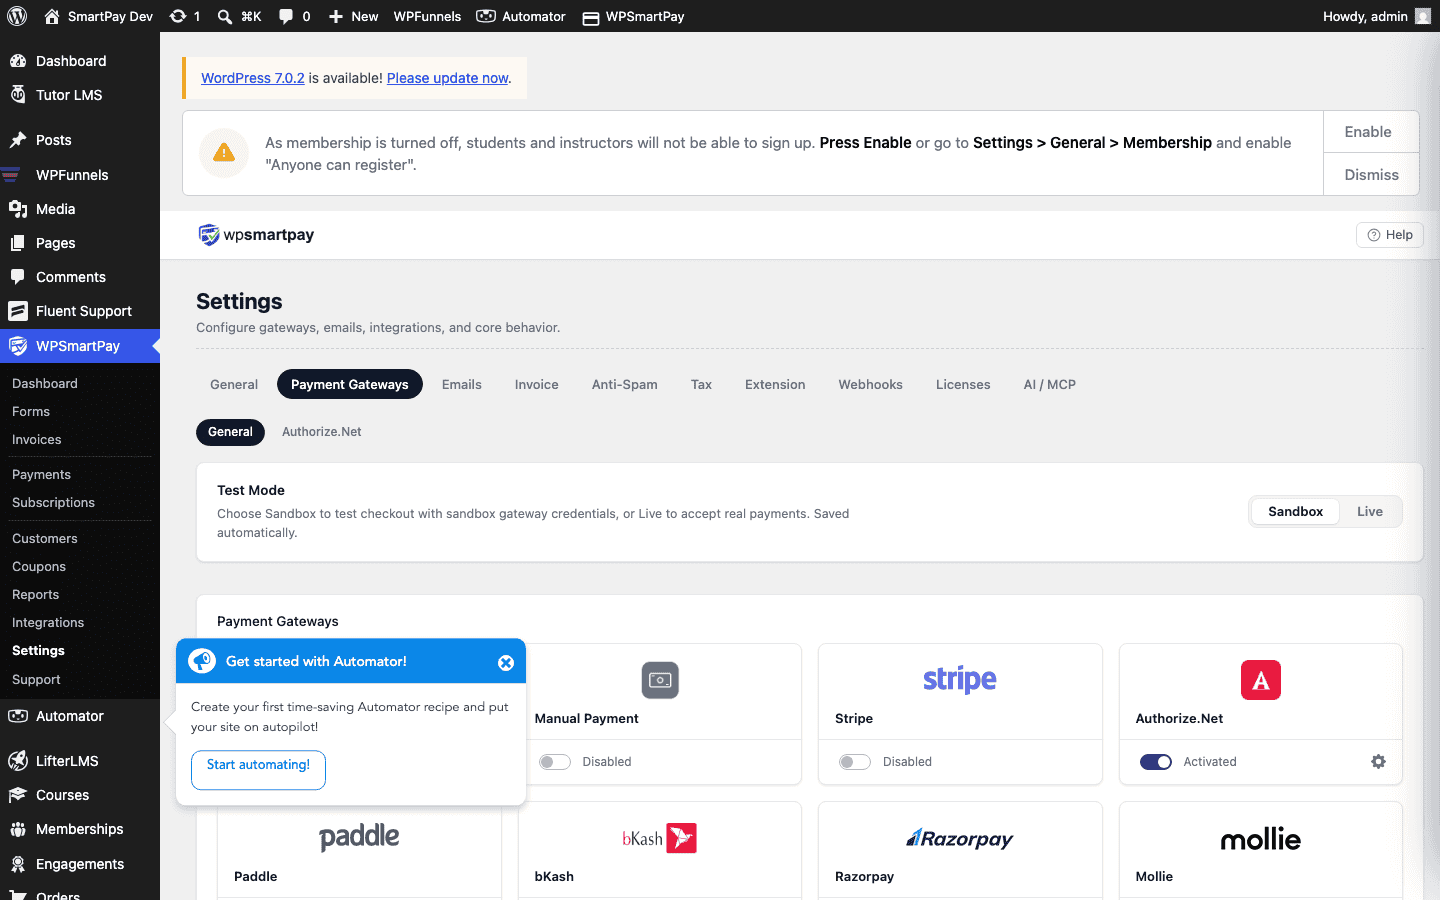Open the Extension tab
1440x900 pixels.
point(775,385)
